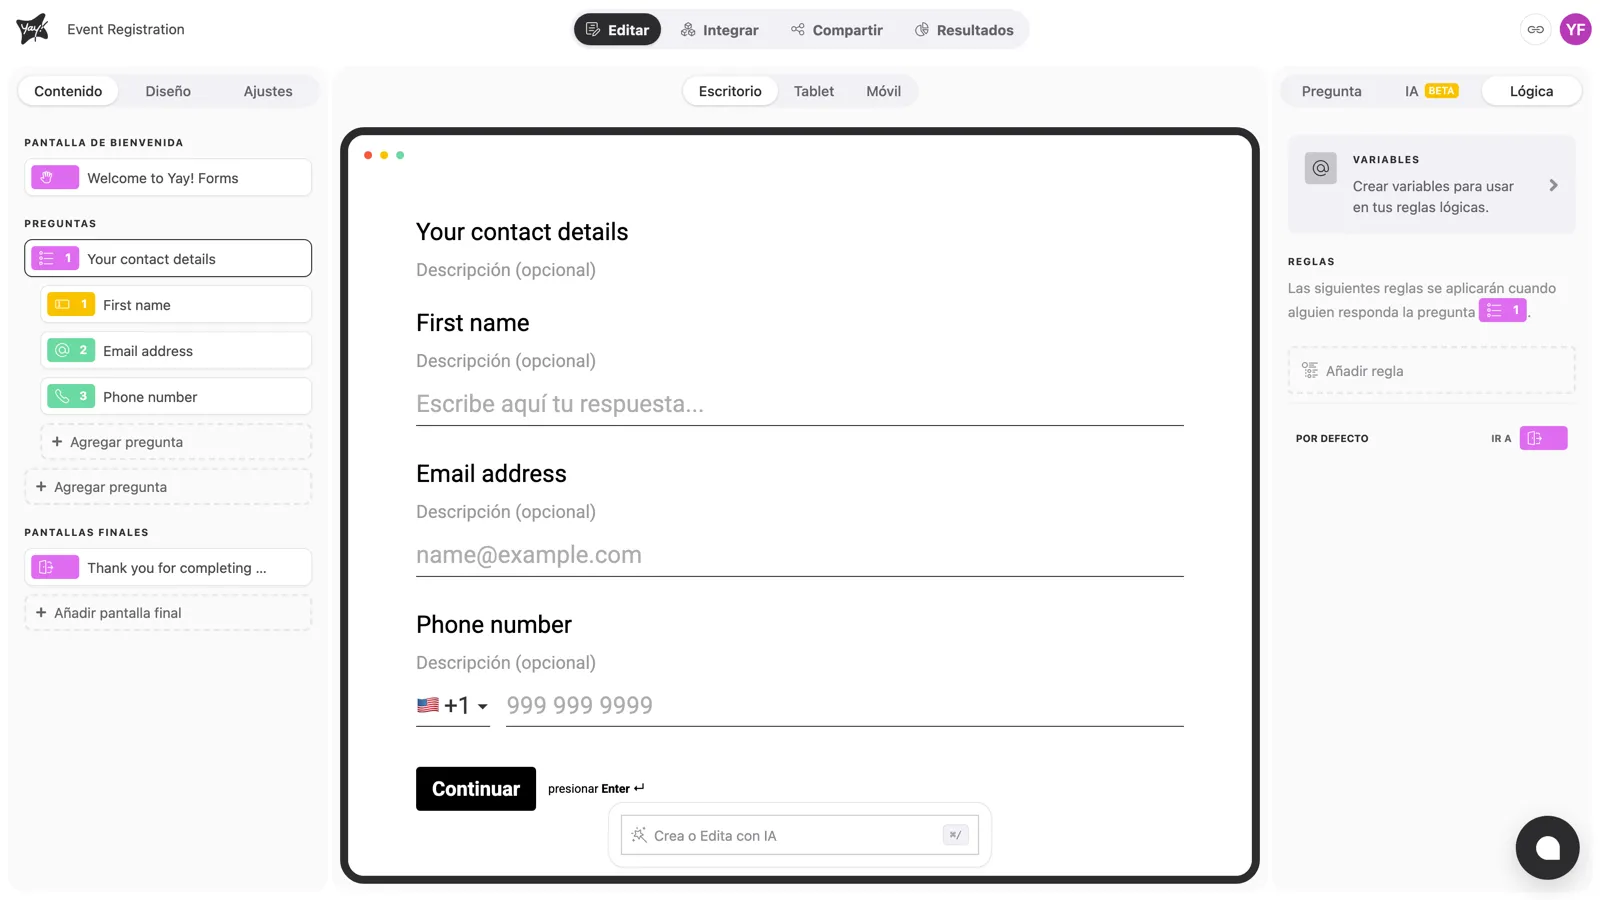Click the AI keyboard shortcut icon in prompt bar
The height and width of the screenshot is (900, 1600).
click(x=956, y=835)
